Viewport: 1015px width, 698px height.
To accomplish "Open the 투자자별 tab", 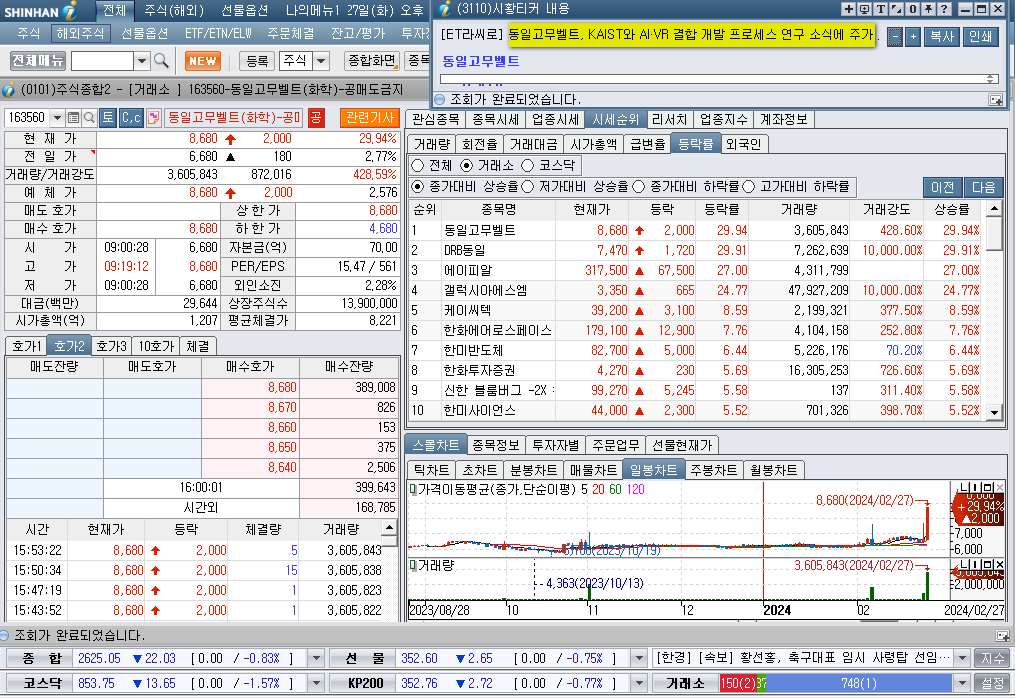I will 555,445.
